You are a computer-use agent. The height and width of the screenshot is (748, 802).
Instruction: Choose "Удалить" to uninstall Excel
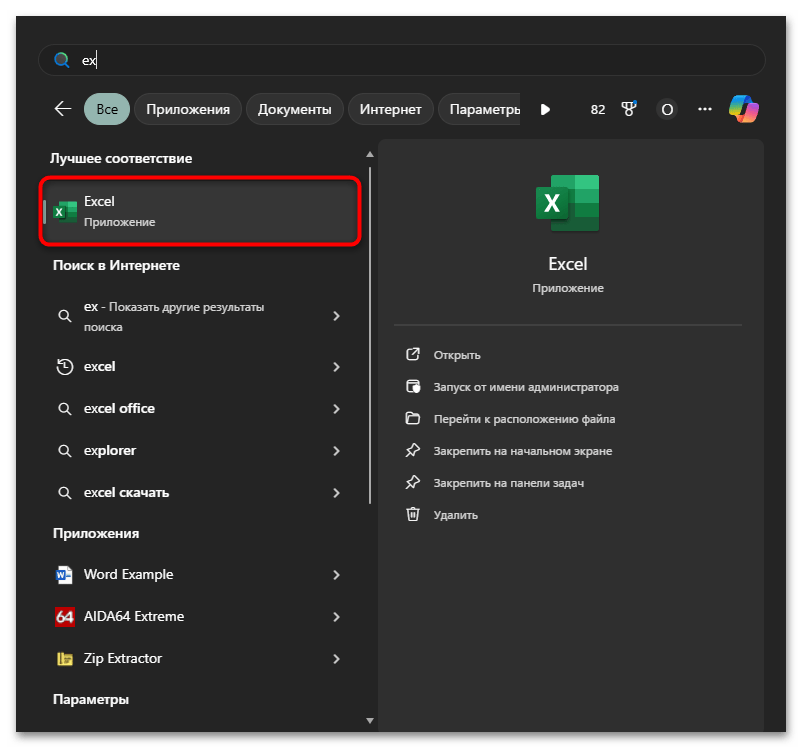tap(456, 515)
